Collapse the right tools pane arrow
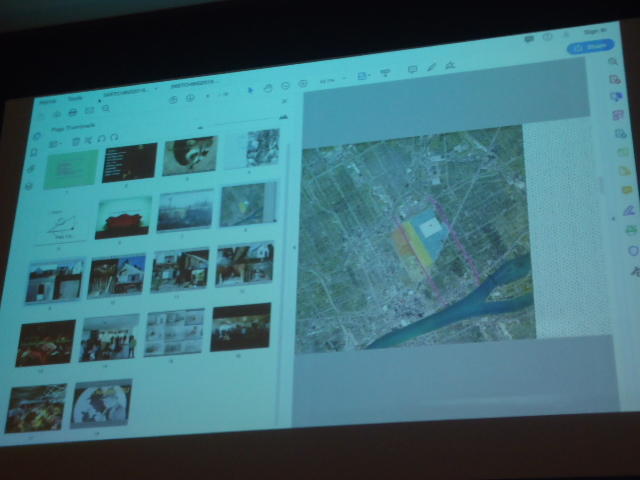 [x=613, y=219]
